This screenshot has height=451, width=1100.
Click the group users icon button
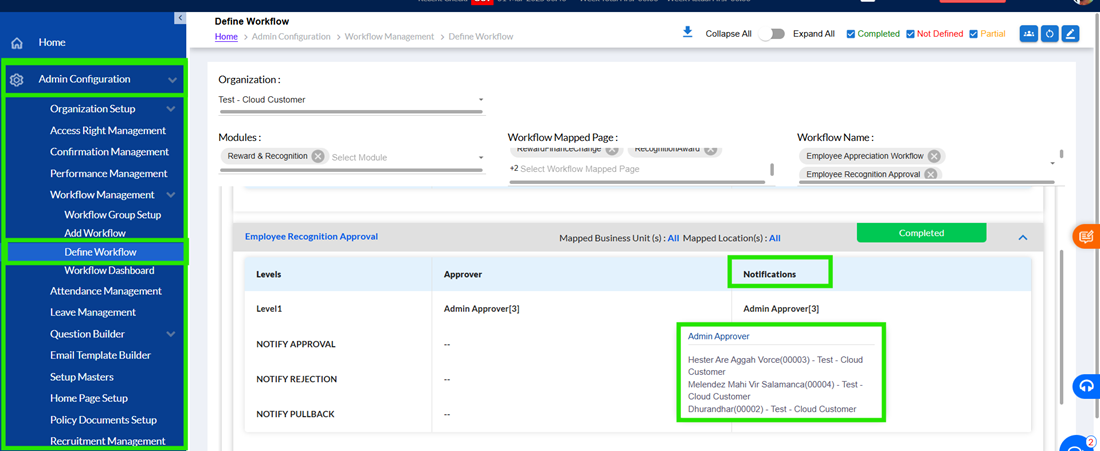point(1028,34)
